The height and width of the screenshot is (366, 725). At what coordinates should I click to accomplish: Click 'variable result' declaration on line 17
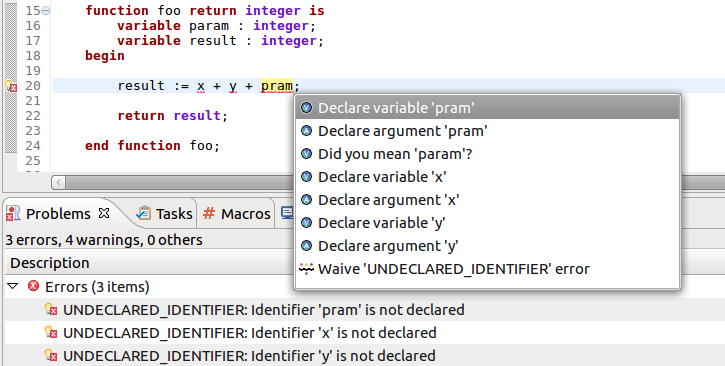click(x=220, y=41)
